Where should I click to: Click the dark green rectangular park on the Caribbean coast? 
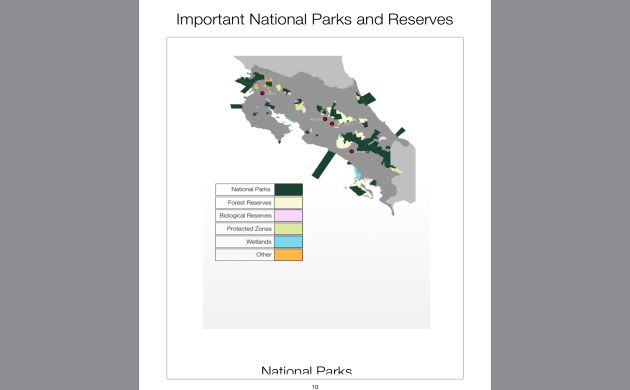[366, 98]
